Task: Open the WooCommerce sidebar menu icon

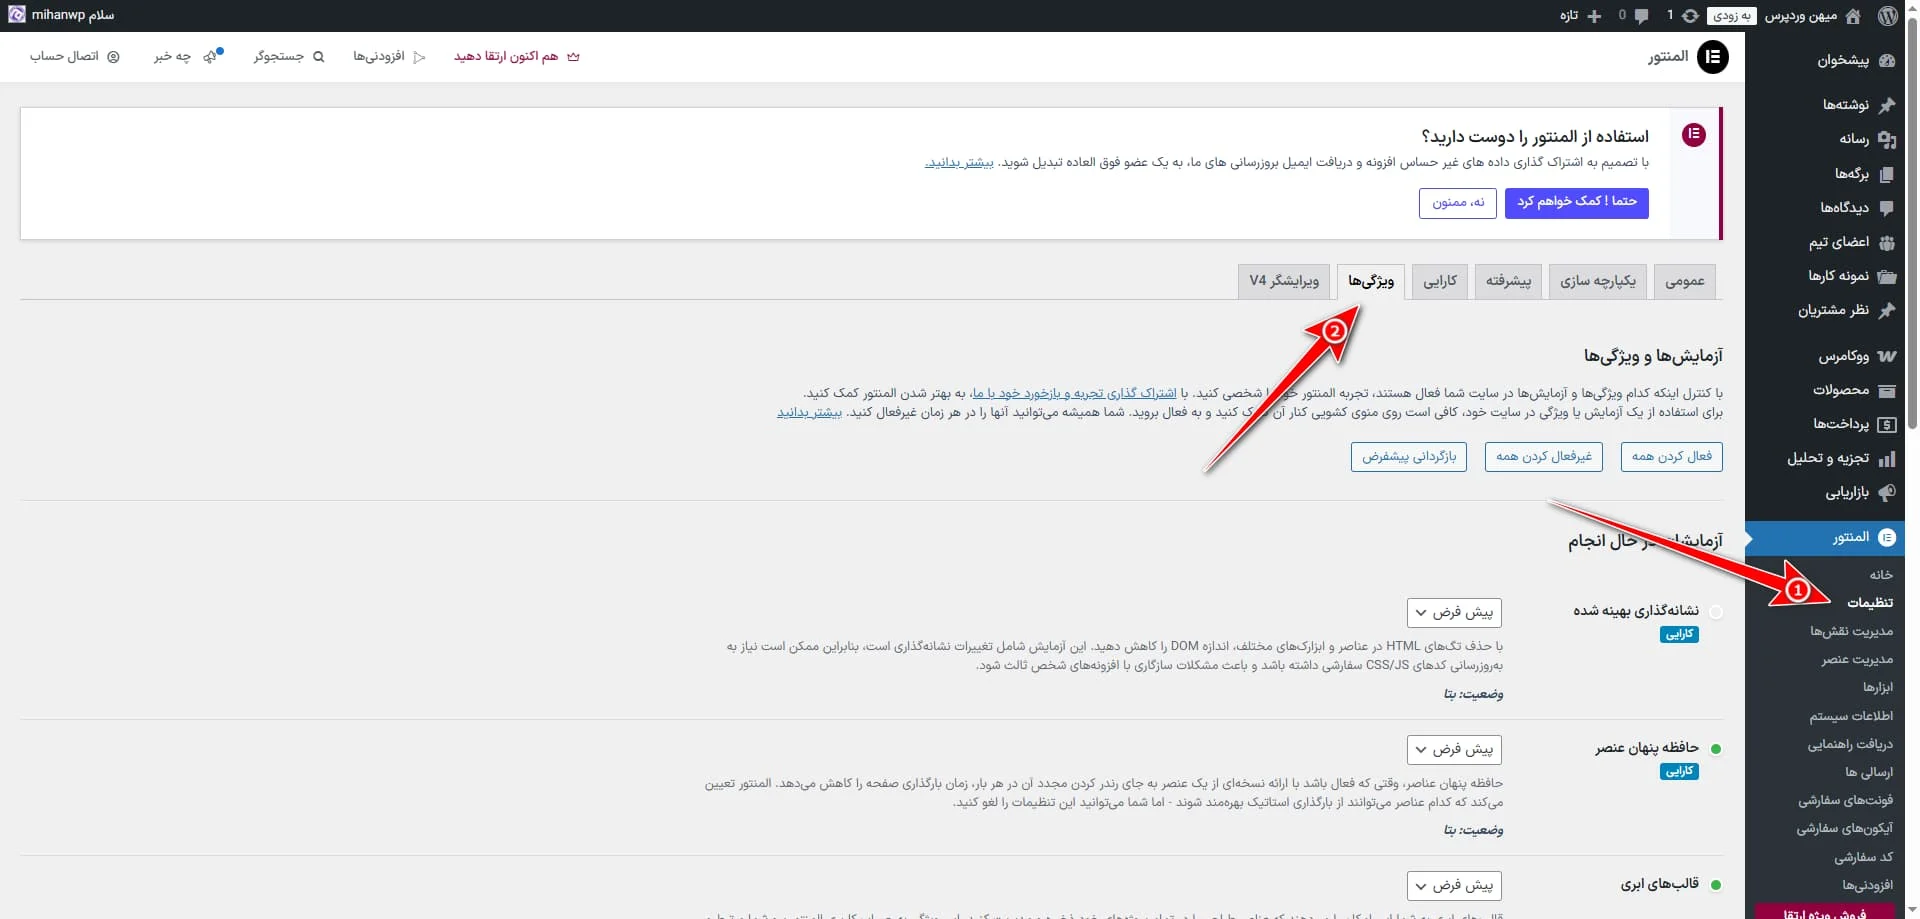Action: pyautogui.click(x=1886, y=356)
